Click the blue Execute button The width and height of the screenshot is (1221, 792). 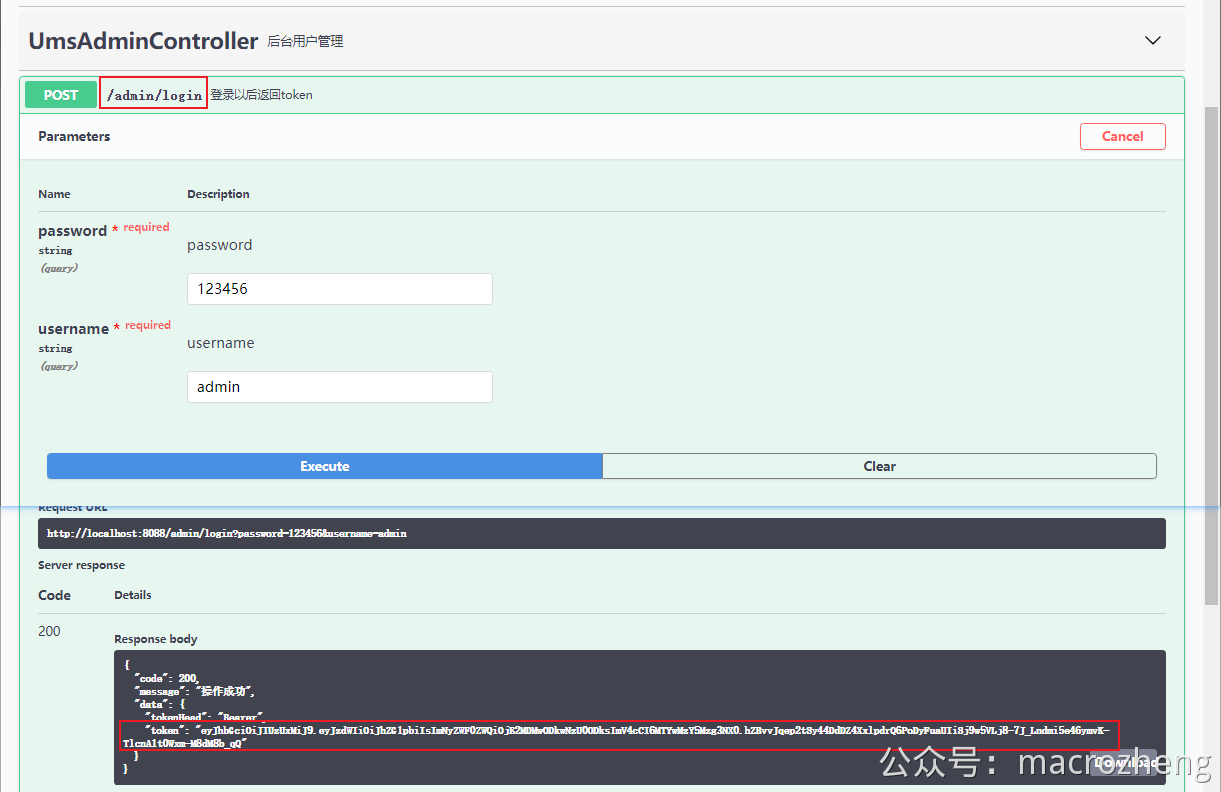(x=325, y=466)
